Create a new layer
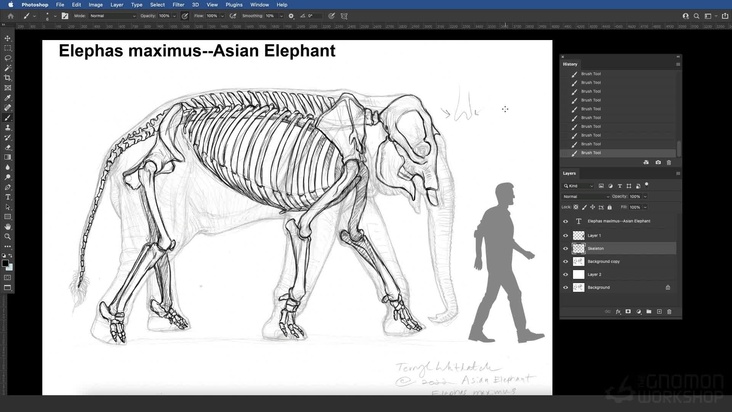The image size is (732, 412). point(659,312)
